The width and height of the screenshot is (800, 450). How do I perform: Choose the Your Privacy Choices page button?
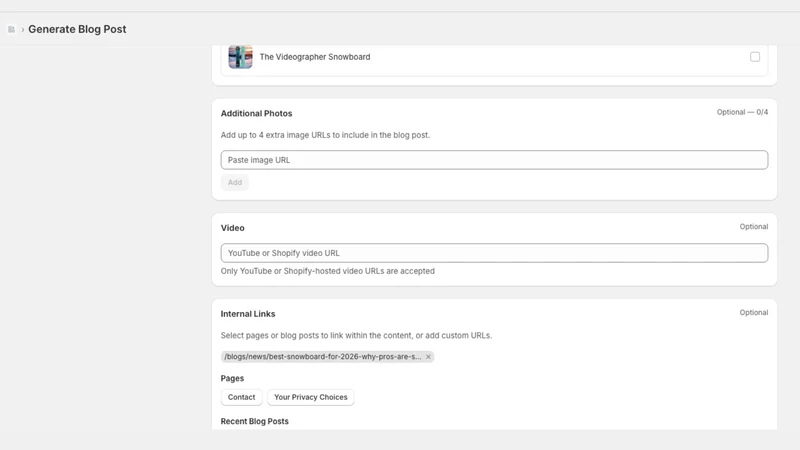click(x=310, y=397)
